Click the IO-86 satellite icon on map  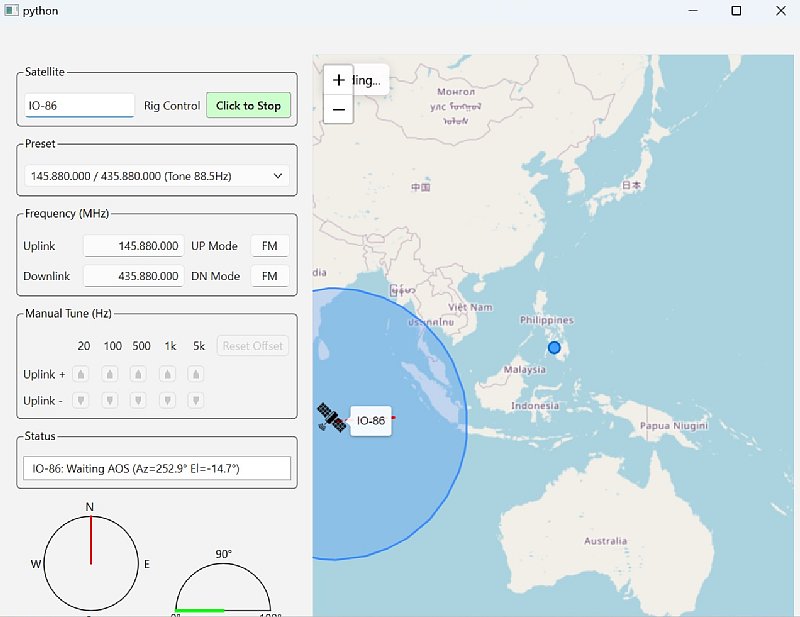pyautogui.click(x=331, y=418)
